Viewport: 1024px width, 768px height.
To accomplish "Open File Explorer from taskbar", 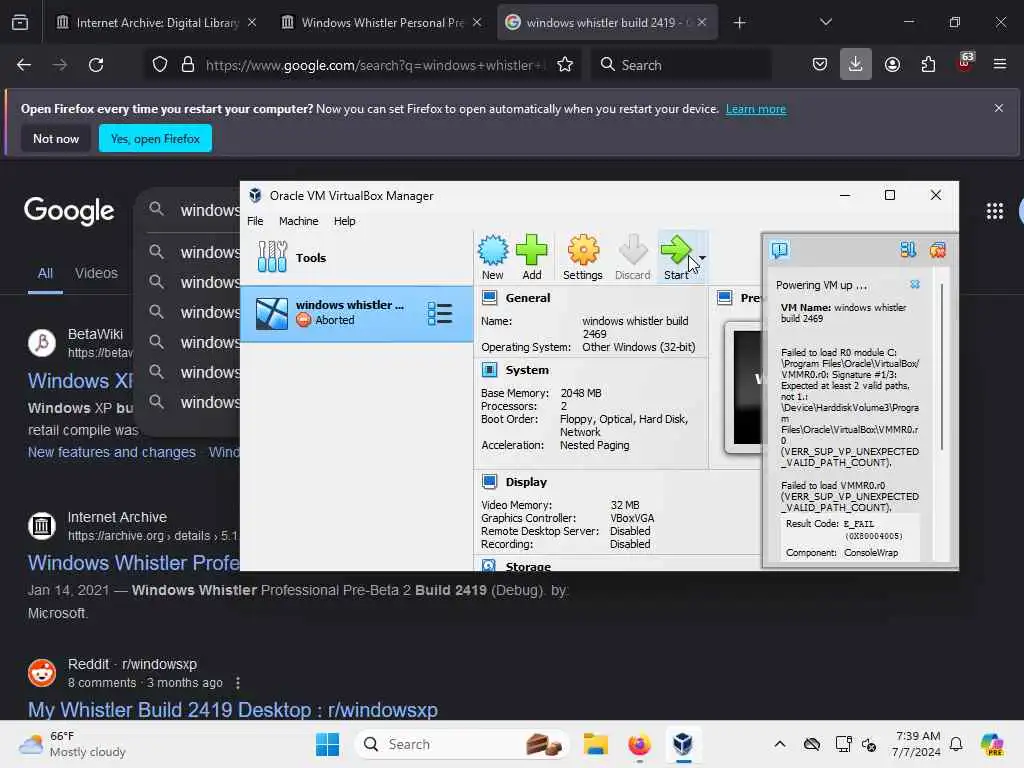I will pyautogui.click(x=596, y=744).
